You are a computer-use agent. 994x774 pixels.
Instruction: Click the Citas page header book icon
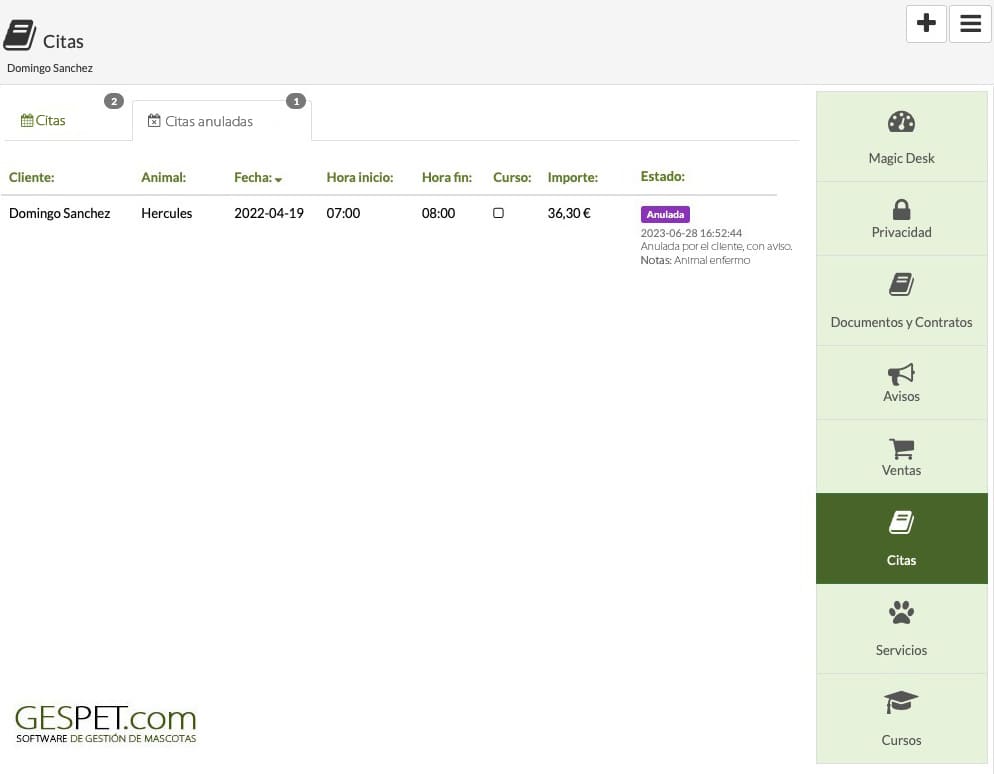click(x=20, y=35)
